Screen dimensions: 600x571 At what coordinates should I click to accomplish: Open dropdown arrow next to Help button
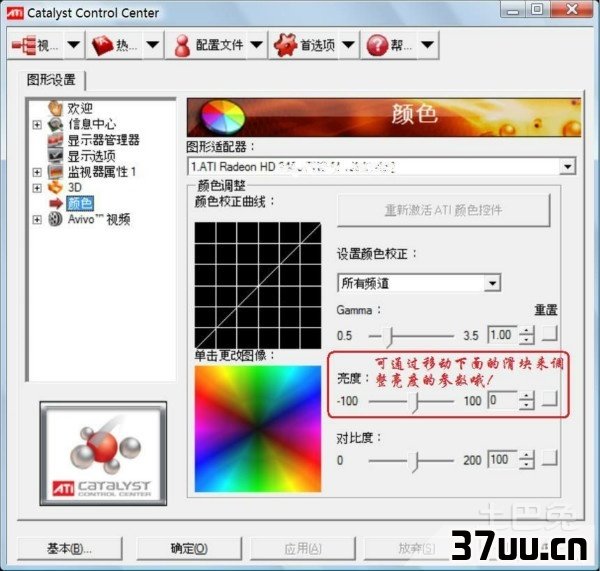pos(427,45)
